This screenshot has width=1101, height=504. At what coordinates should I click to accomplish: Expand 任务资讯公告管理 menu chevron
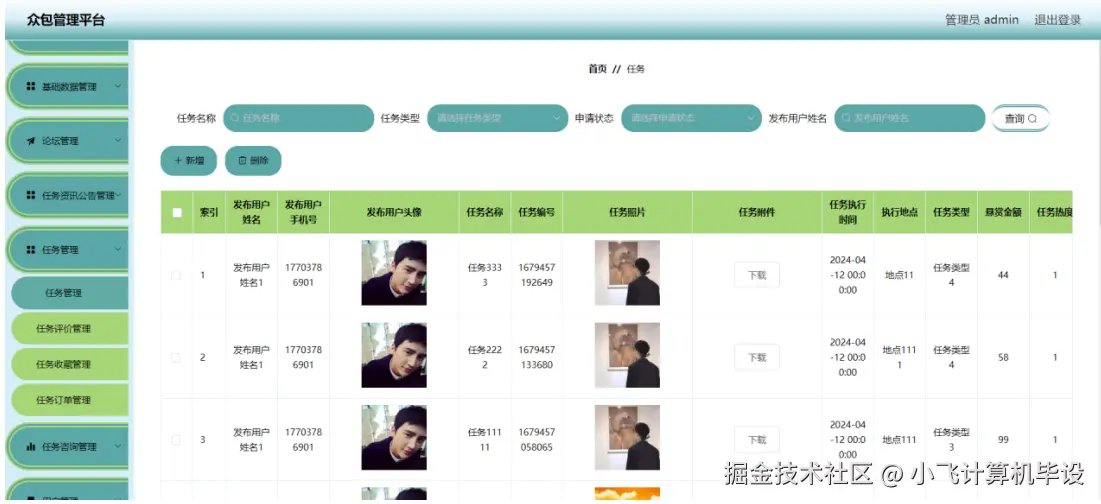(118, 195)
